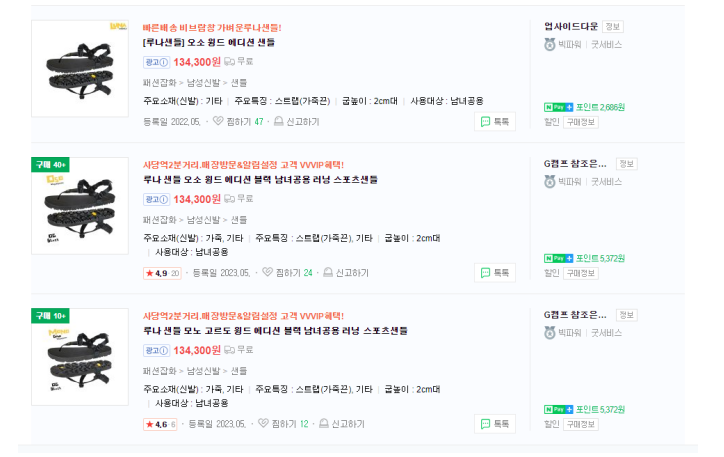The image size is (724, 457).
Task: Click the heart 찜하기 icon on third product
Action: (x=263, y=423)
